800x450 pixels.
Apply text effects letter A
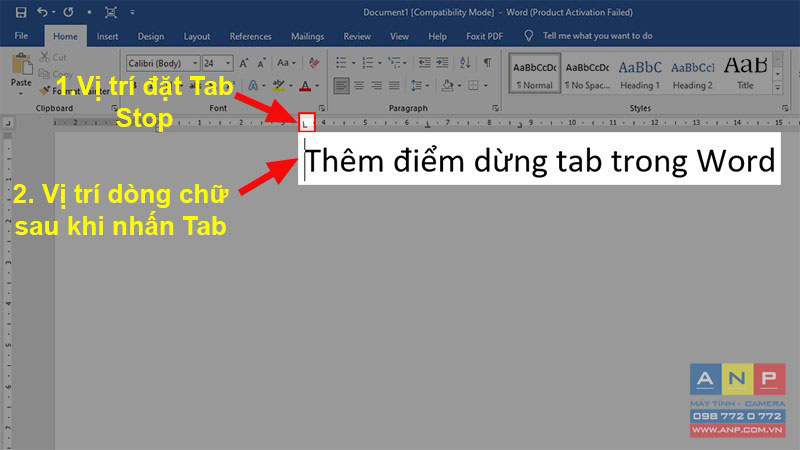pos(253,86)
